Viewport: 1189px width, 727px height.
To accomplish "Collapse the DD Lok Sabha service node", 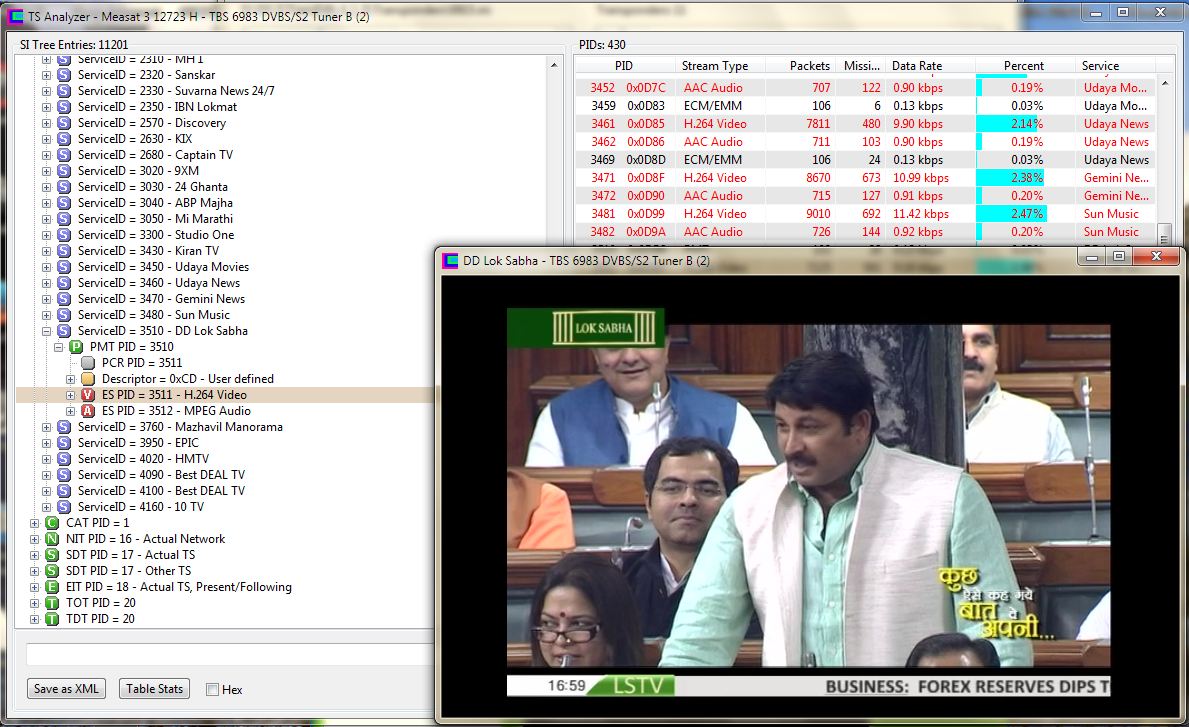I will 46,331.
